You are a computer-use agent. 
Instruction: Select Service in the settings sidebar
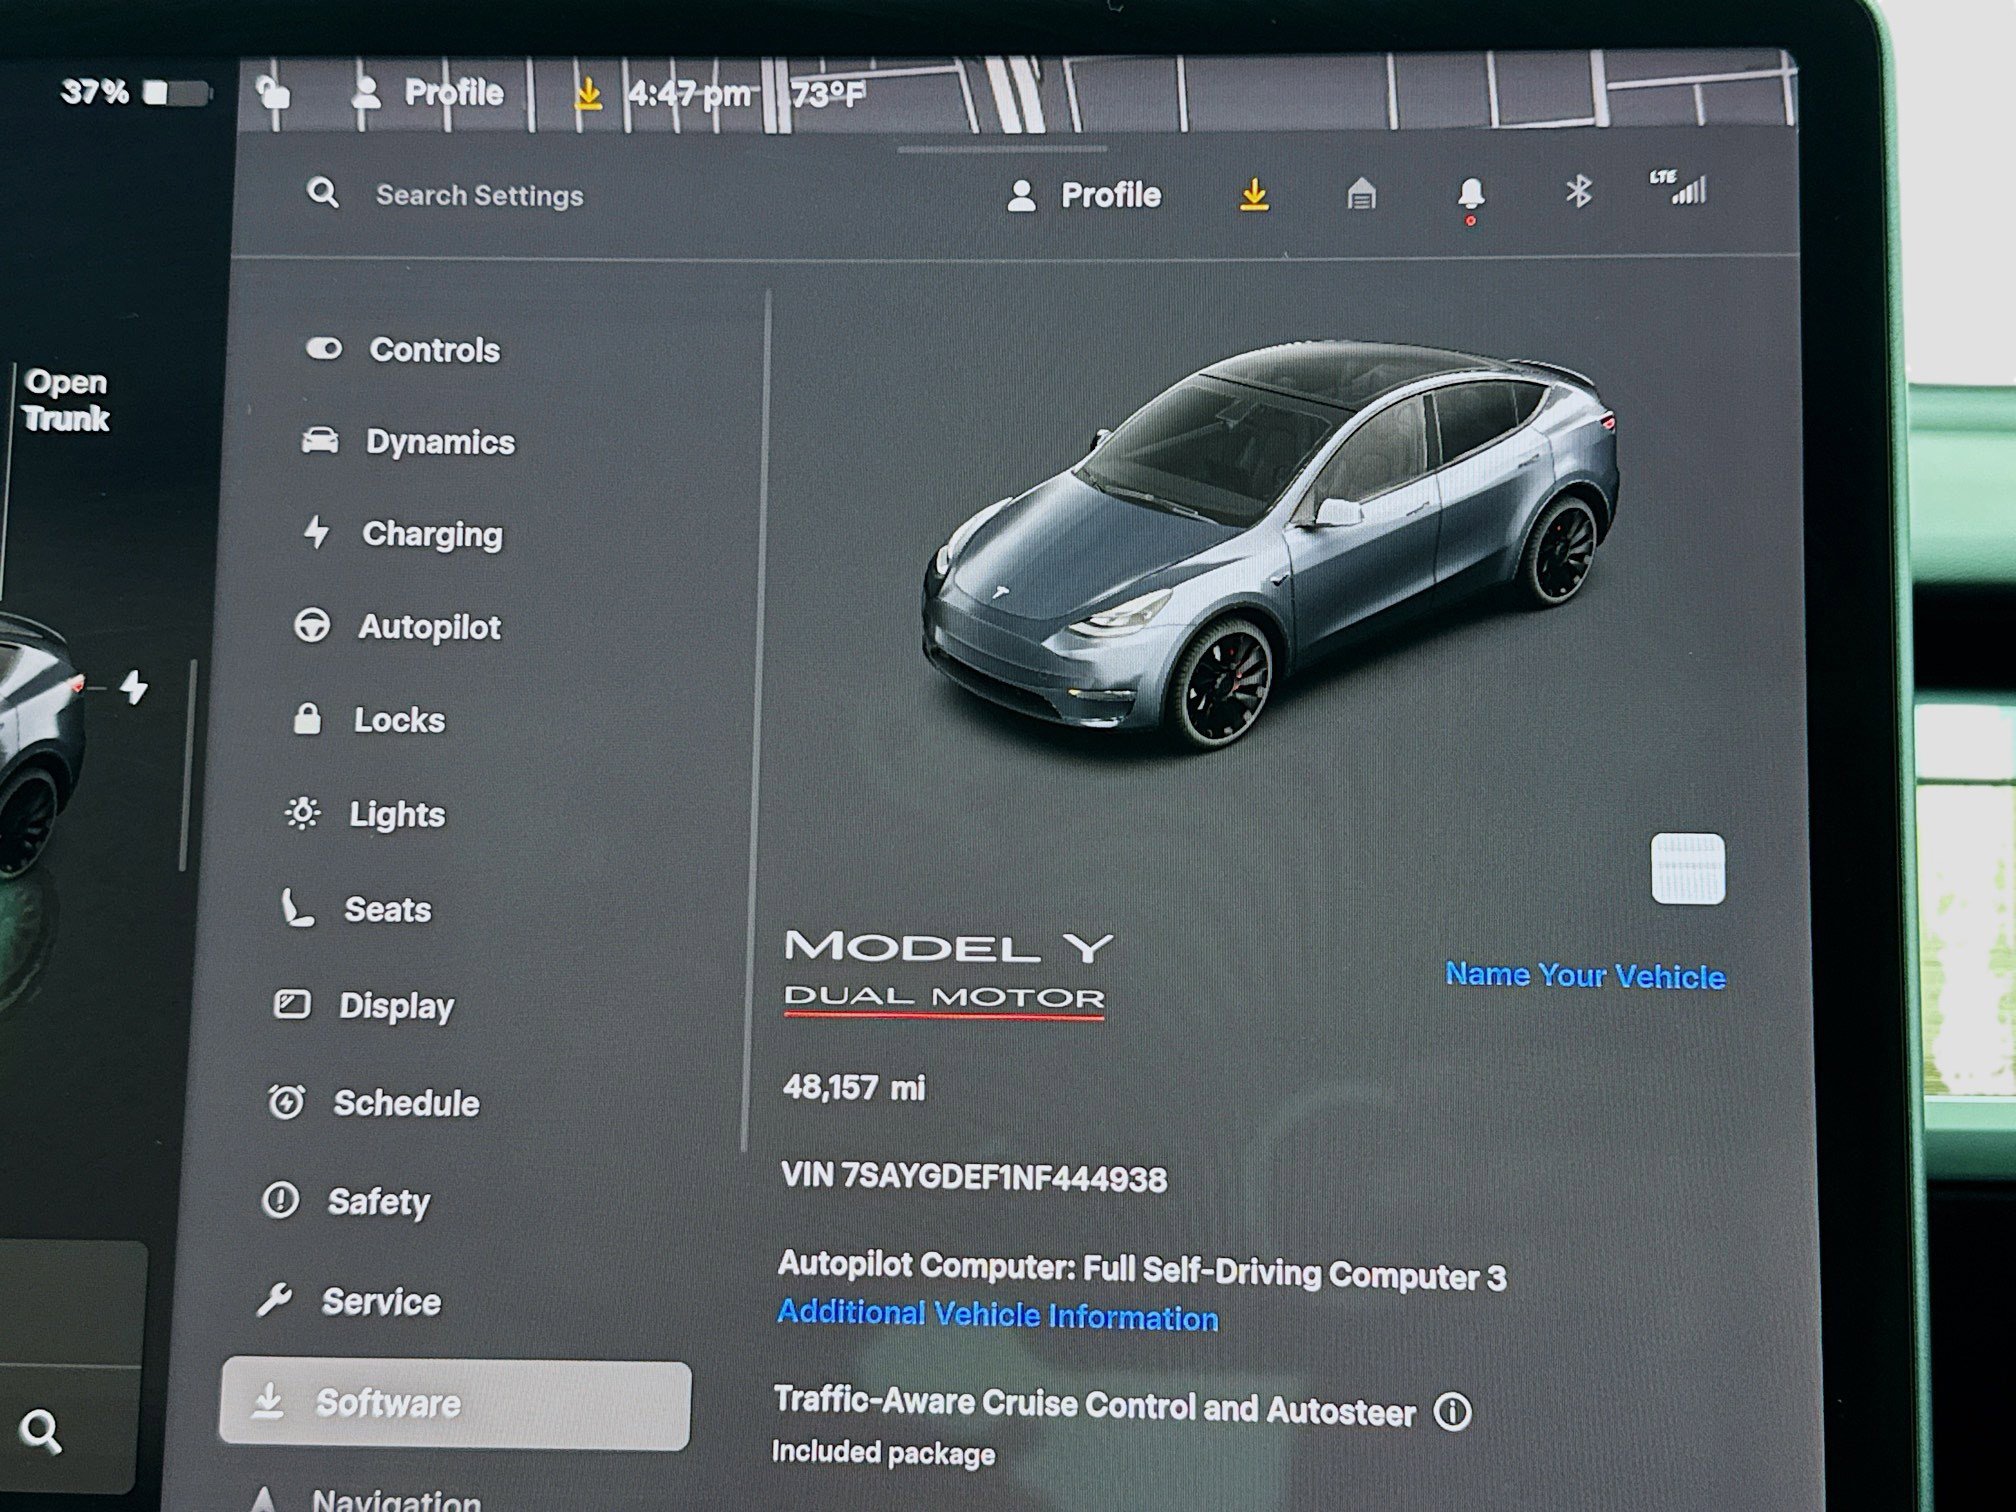click(x=349, y=1301)
